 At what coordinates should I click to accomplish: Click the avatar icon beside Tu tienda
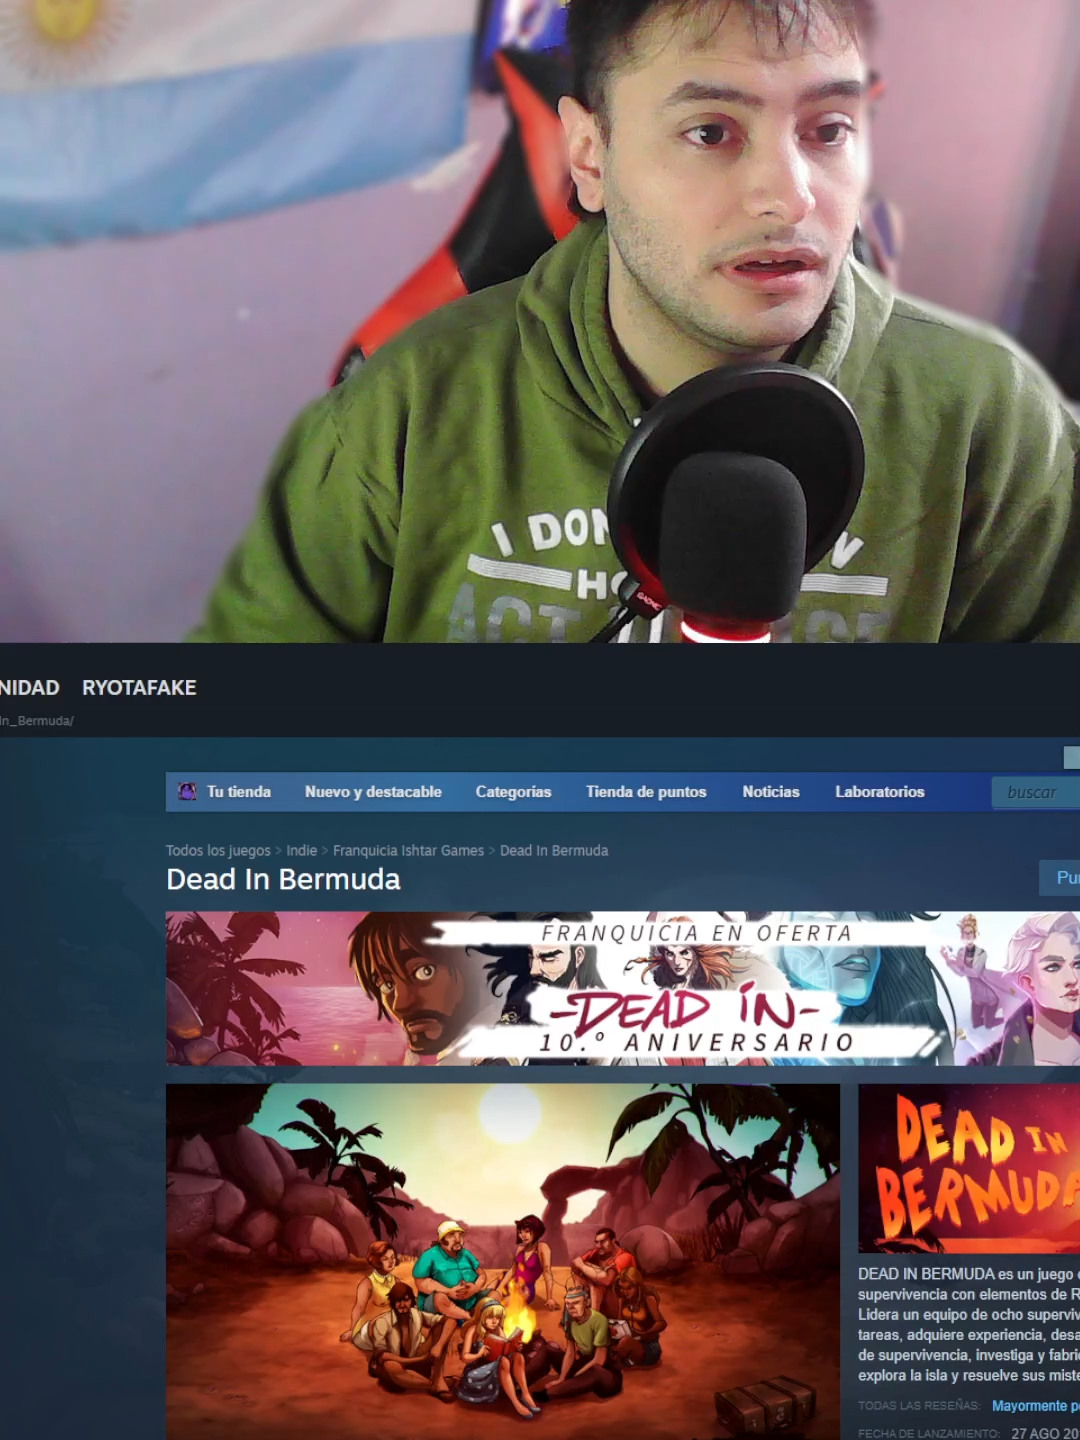(x=187, y=792)
